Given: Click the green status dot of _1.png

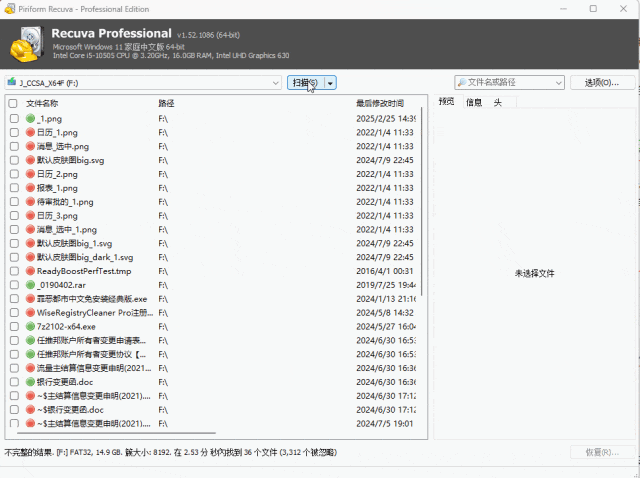Looking at the screenshot, I should coord(30,119).
